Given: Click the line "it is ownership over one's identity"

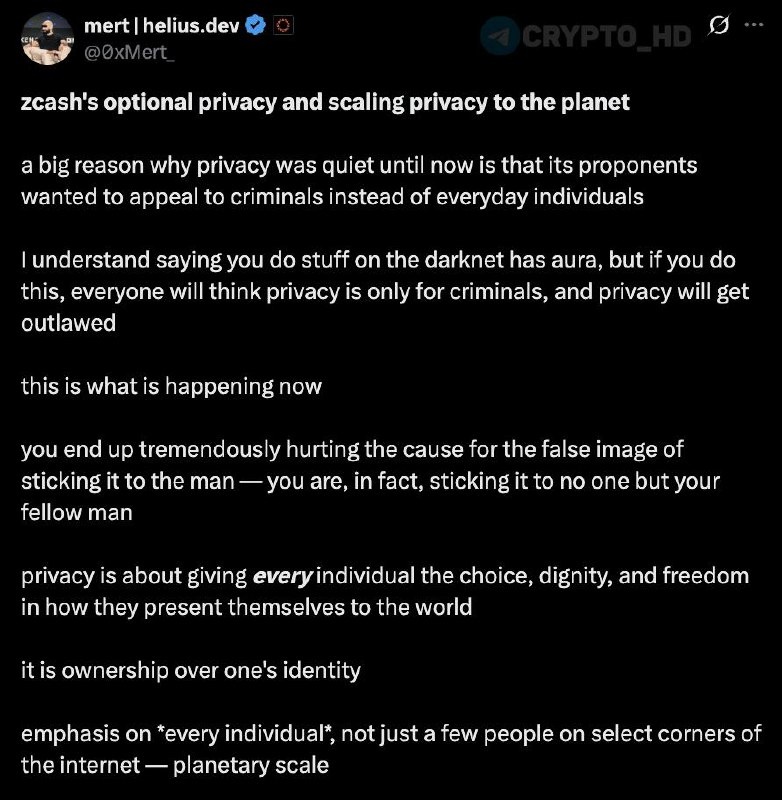Looking at the screenshot, I should (191, 669).
